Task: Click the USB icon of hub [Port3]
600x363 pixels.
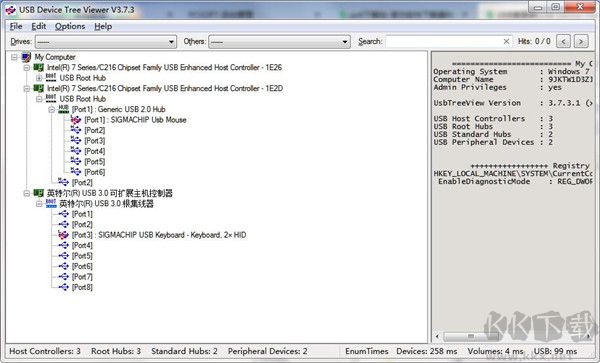Action: click(76, 141)
